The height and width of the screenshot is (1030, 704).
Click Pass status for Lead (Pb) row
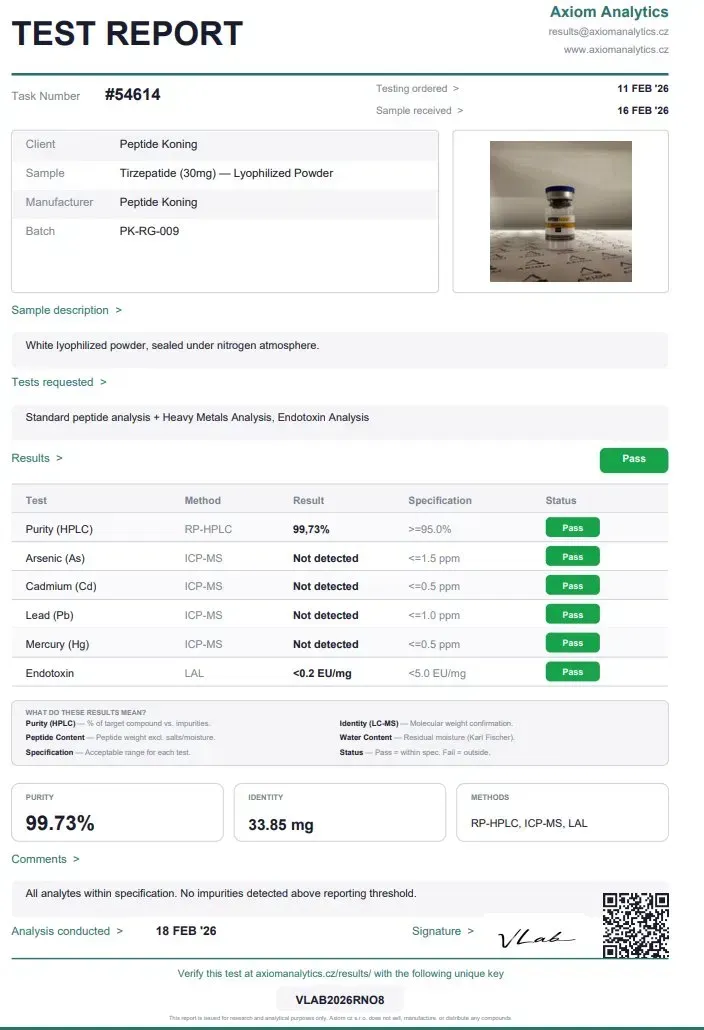573,614
